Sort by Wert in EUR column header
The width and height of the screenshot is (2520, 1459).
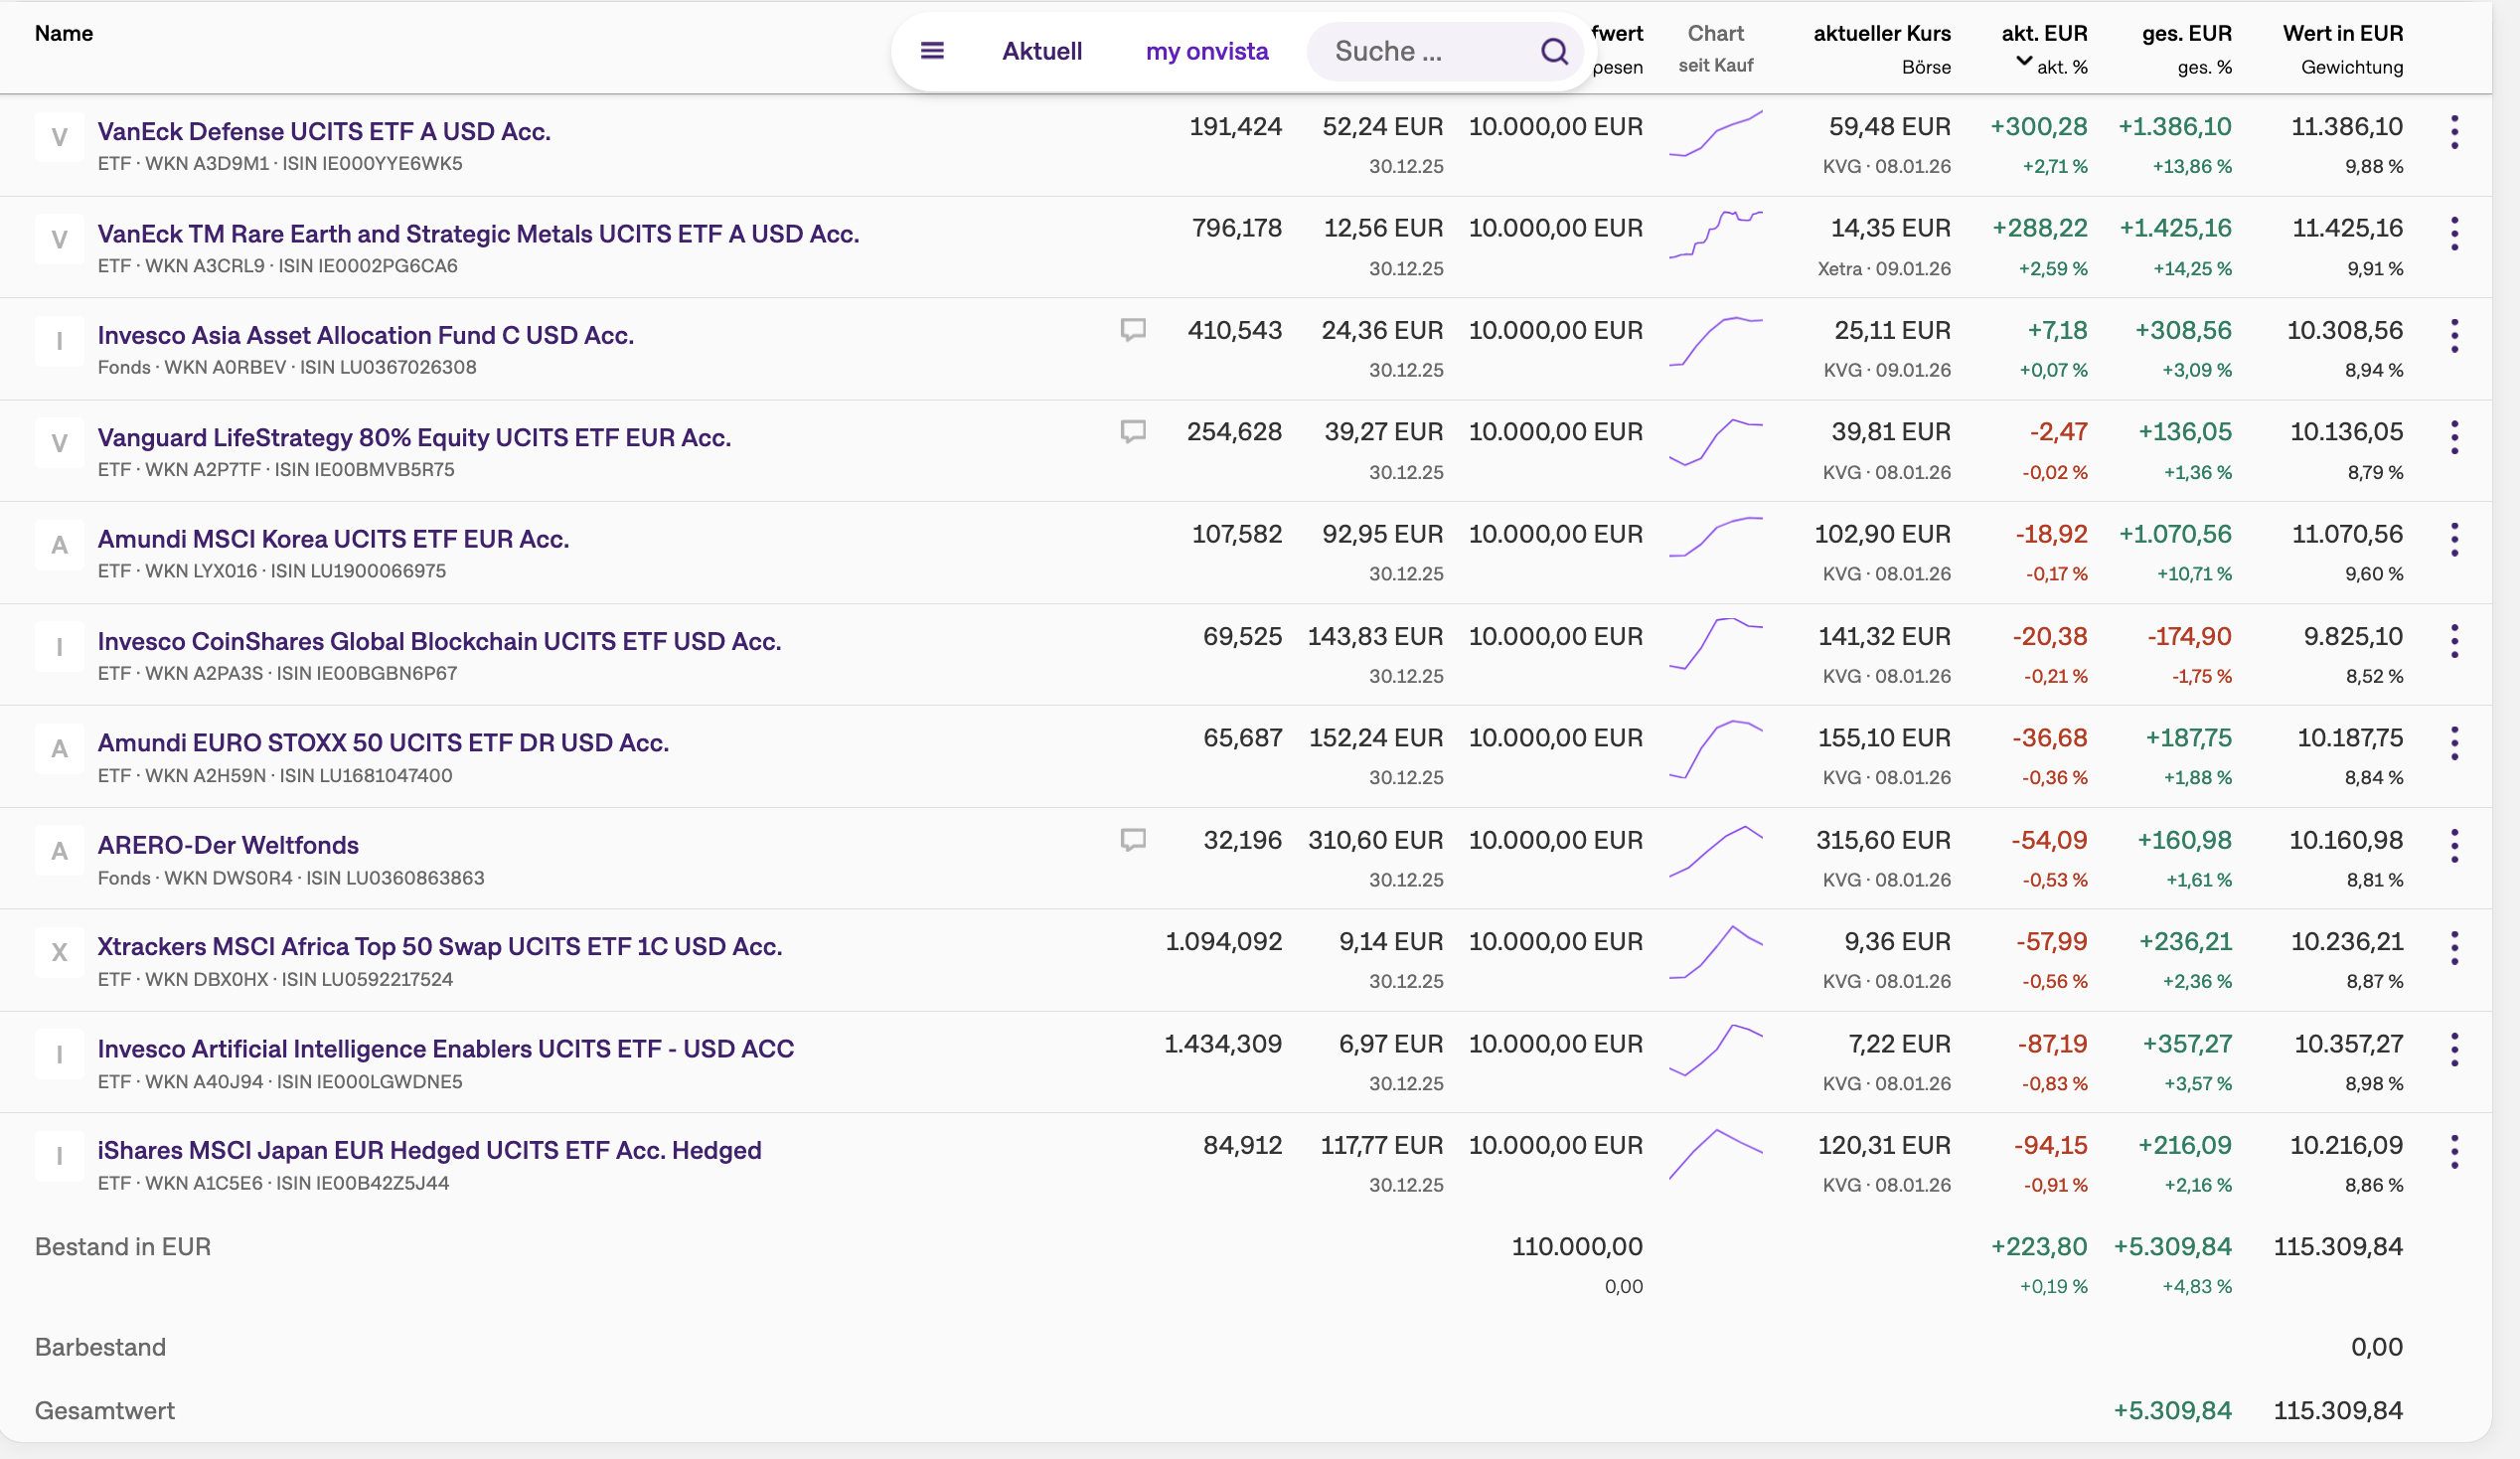coord(2342,34)
